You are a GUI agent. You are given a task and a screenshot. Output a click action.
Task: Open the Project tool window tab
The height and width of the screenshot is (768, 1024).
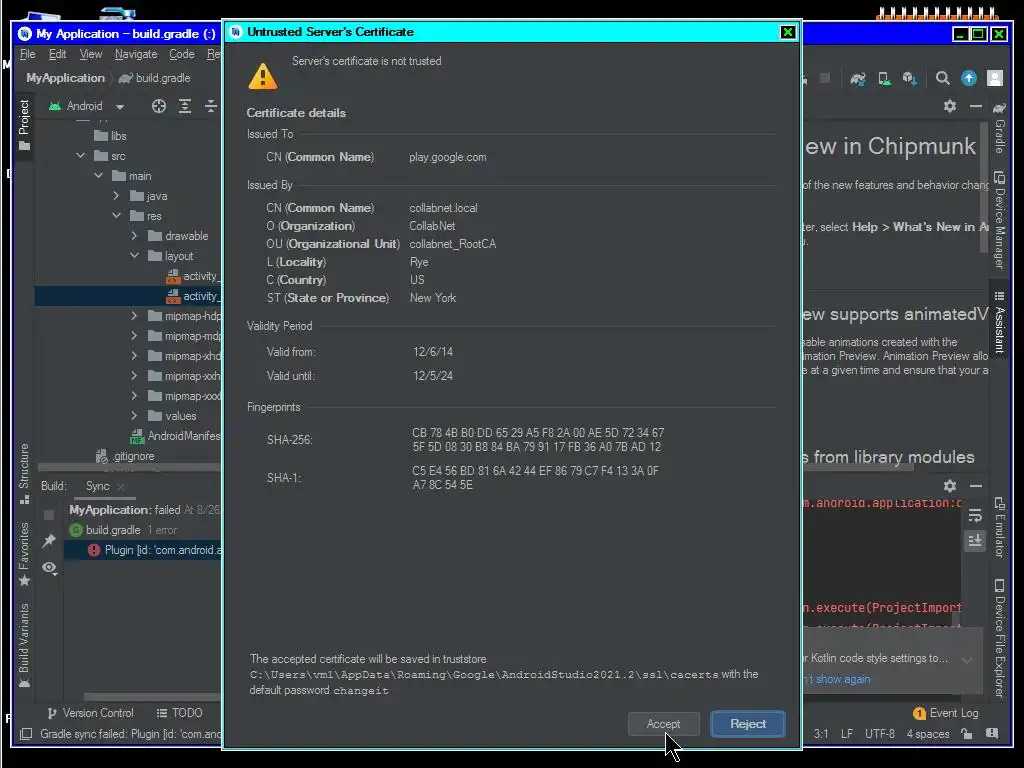pos(24,125)
